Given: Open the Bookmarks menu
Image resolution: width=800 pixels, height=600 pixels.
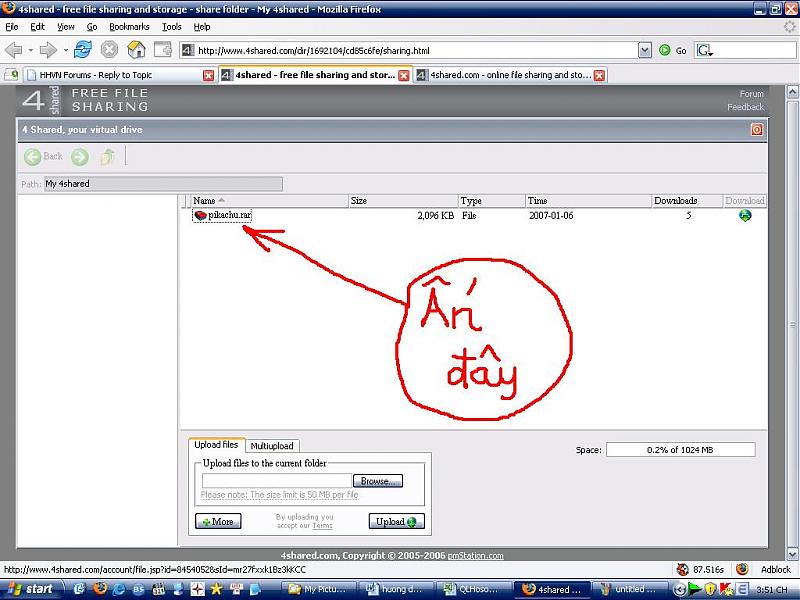Looking at the screenshot, I should (128, 27).
